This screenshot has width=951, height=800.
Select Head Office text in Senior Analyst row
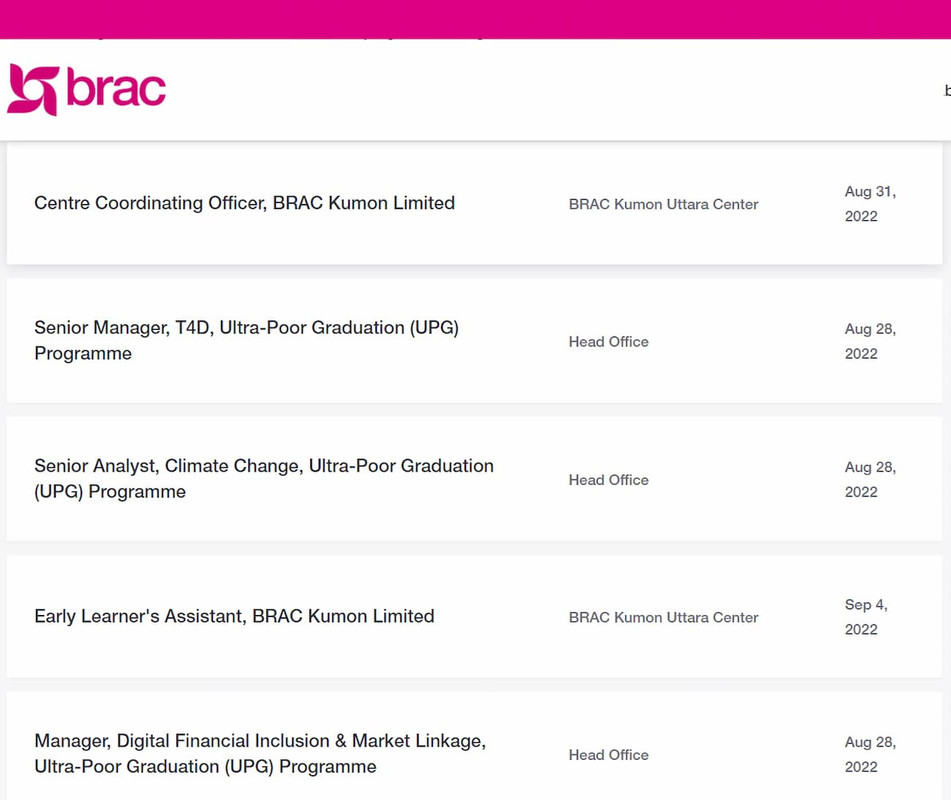[x=608, y=480]
